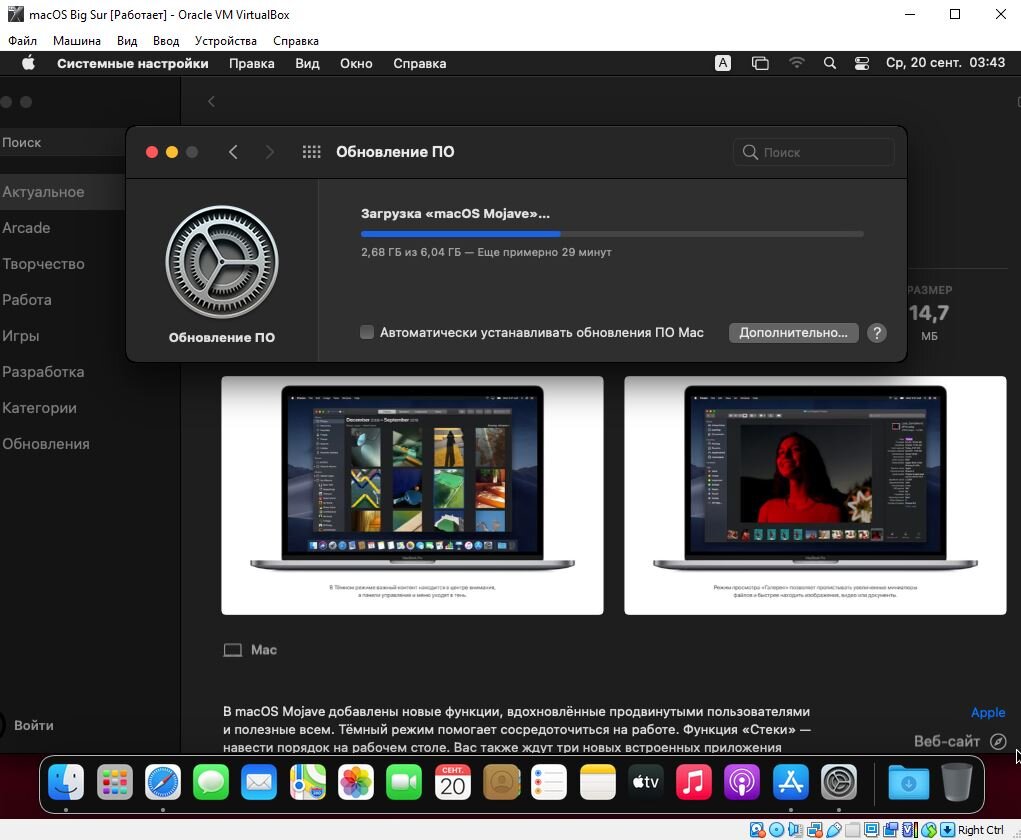Image resolution: width=1021 pixels, height=840 pixels.
Task: Open Apple TV app in Dock
Action: click(645, 782)
